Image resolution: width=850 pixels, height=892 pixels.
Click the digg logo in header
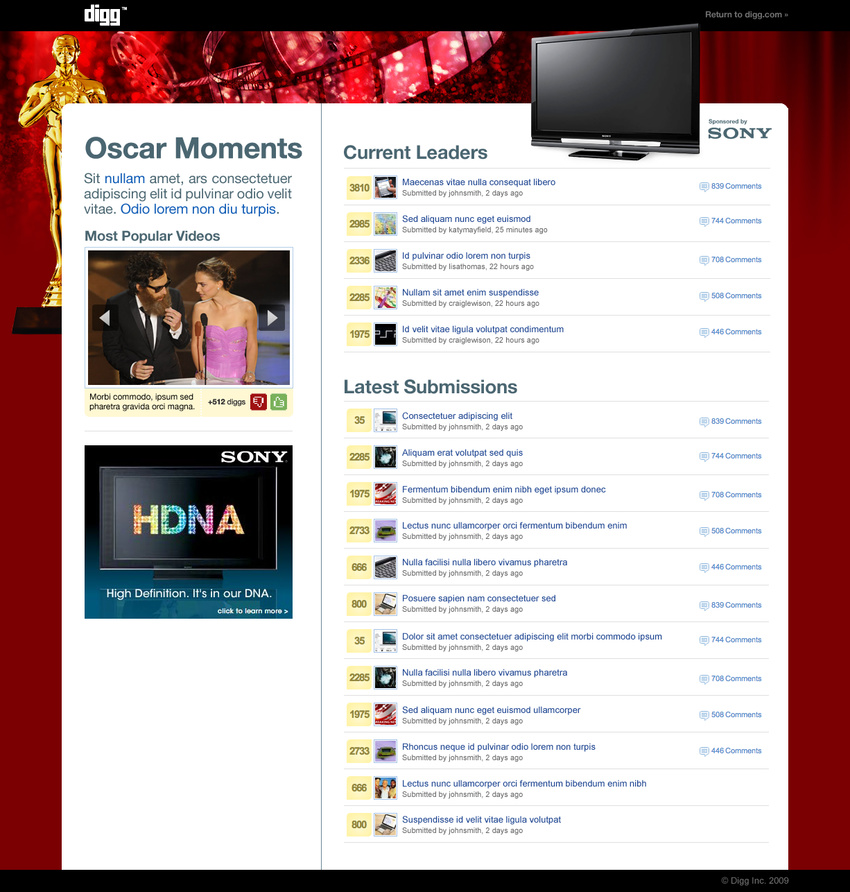(105, 14)
